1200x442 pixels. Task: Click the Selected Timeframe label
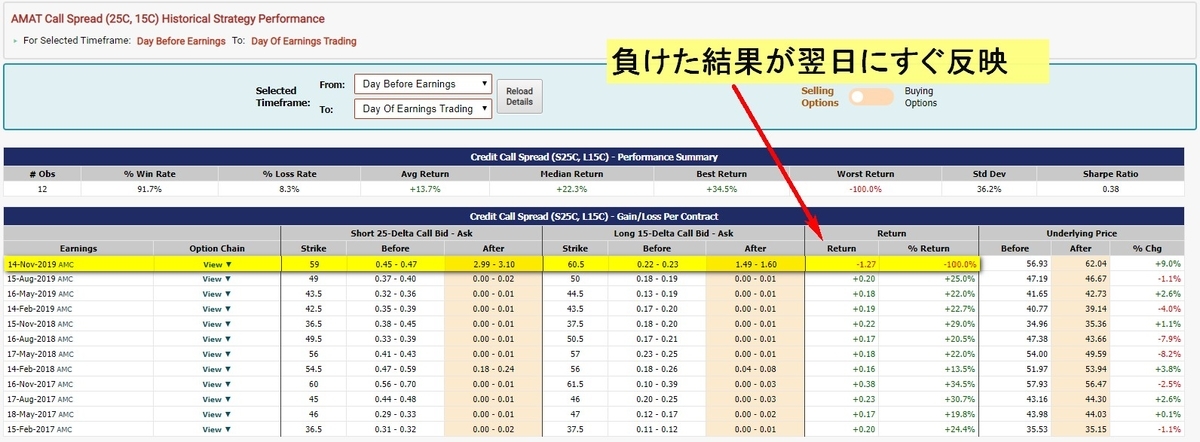[x=282, y=96]
